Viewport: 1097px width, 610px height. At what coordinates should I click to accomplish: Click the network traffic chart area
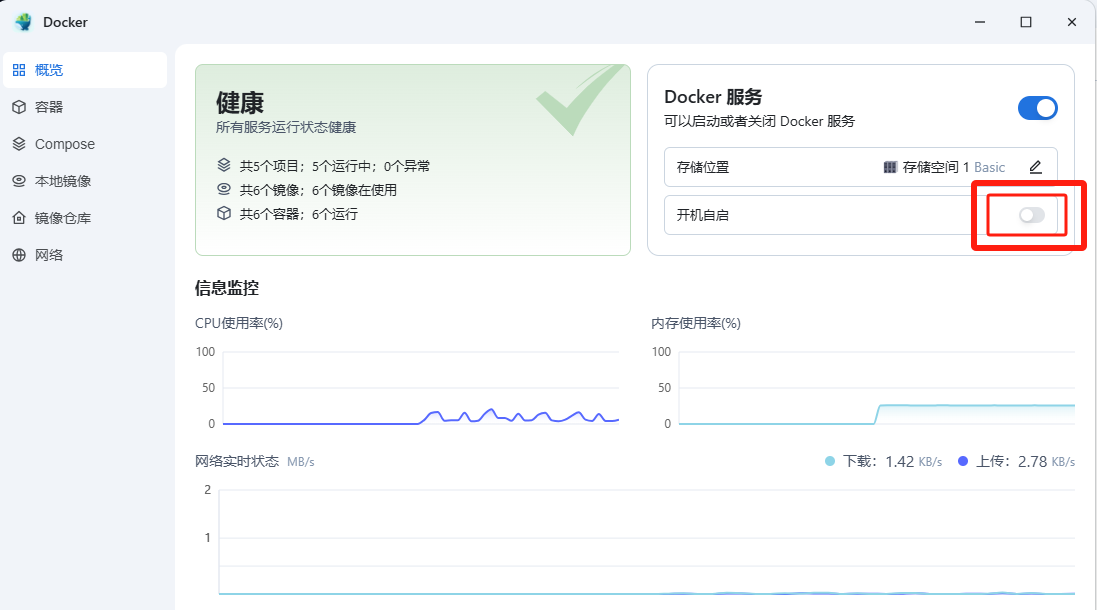(646, 542)
